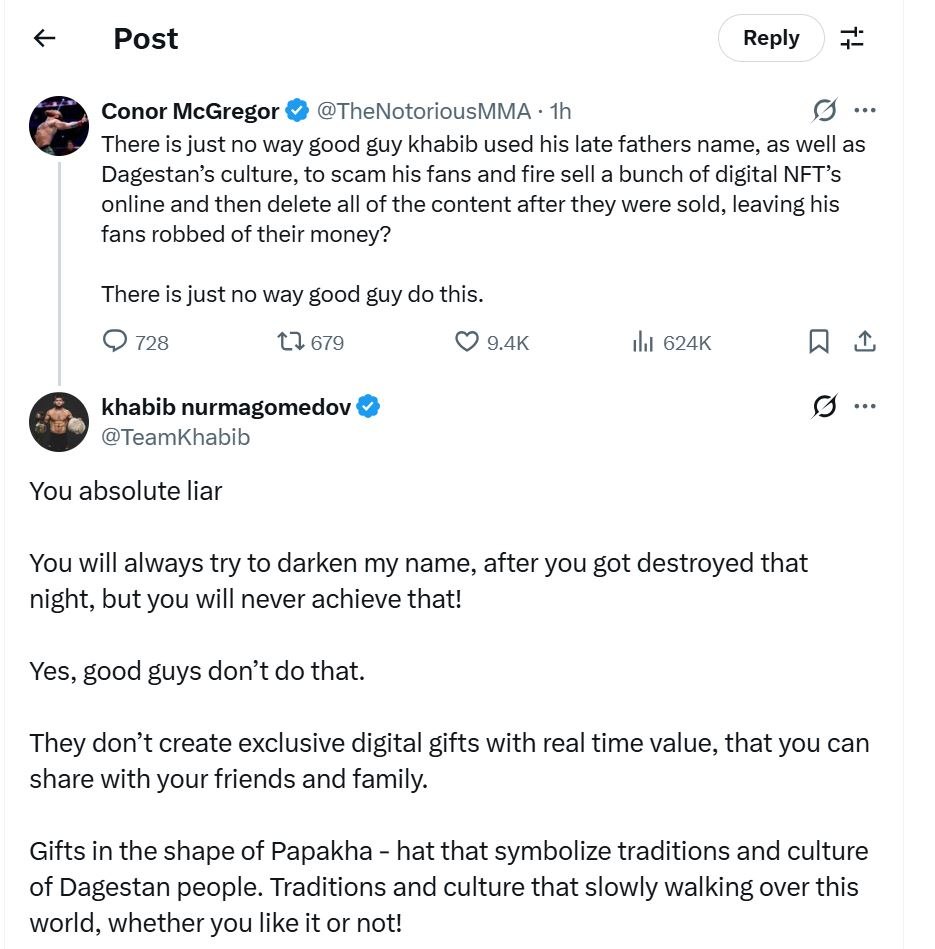Click the verified badge next to khabib nurmagomedov

pos(367,405)
